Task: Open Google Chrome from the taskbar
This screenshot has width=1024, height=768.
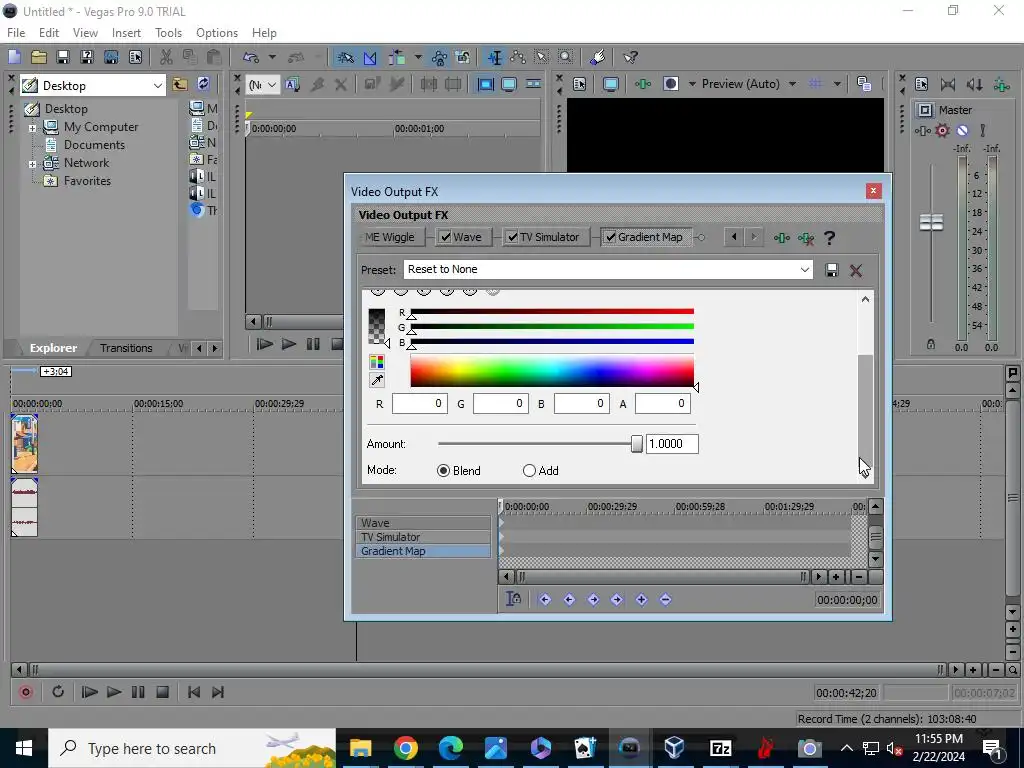Action: pyautogui.click(x=406, y=748)
